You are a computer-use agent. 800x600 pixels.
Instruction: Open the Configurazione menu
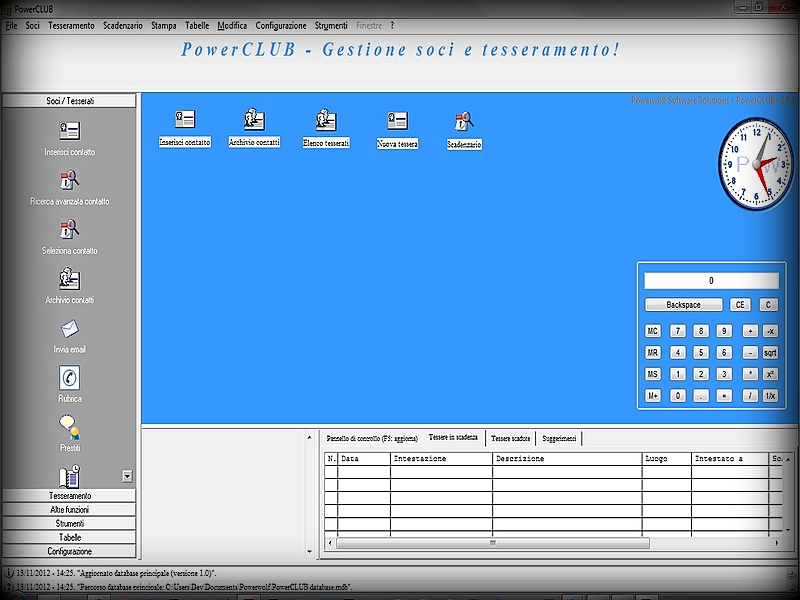[x=281, y=26]
